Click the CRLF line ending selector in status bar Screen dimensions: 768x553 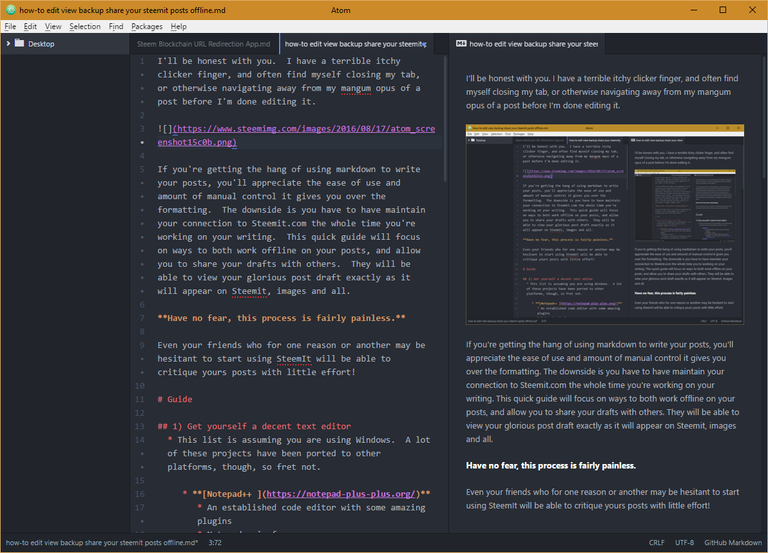coord(656,543)
